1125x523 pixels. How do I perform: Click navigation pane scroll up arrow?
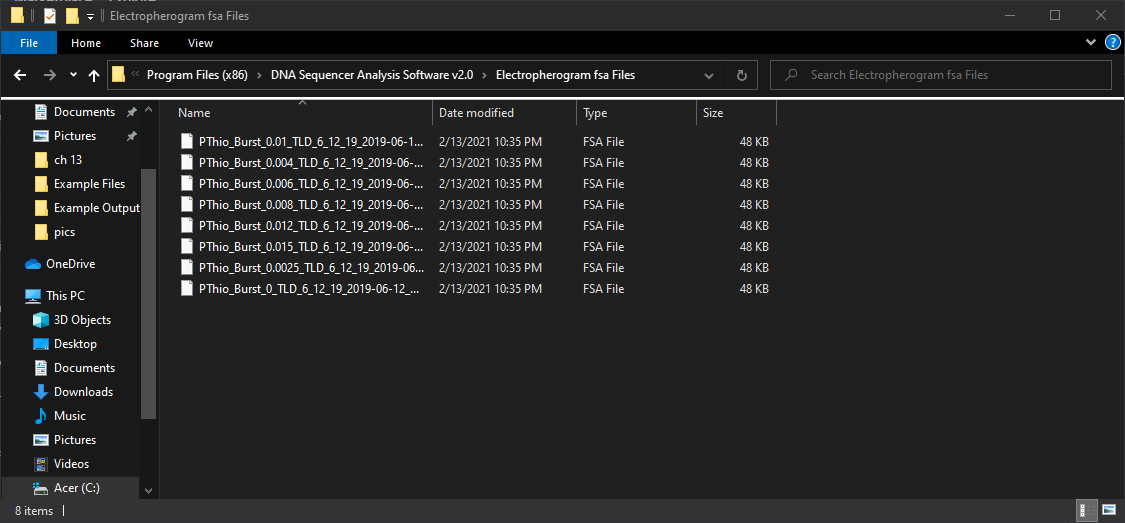tap(149, 110)
